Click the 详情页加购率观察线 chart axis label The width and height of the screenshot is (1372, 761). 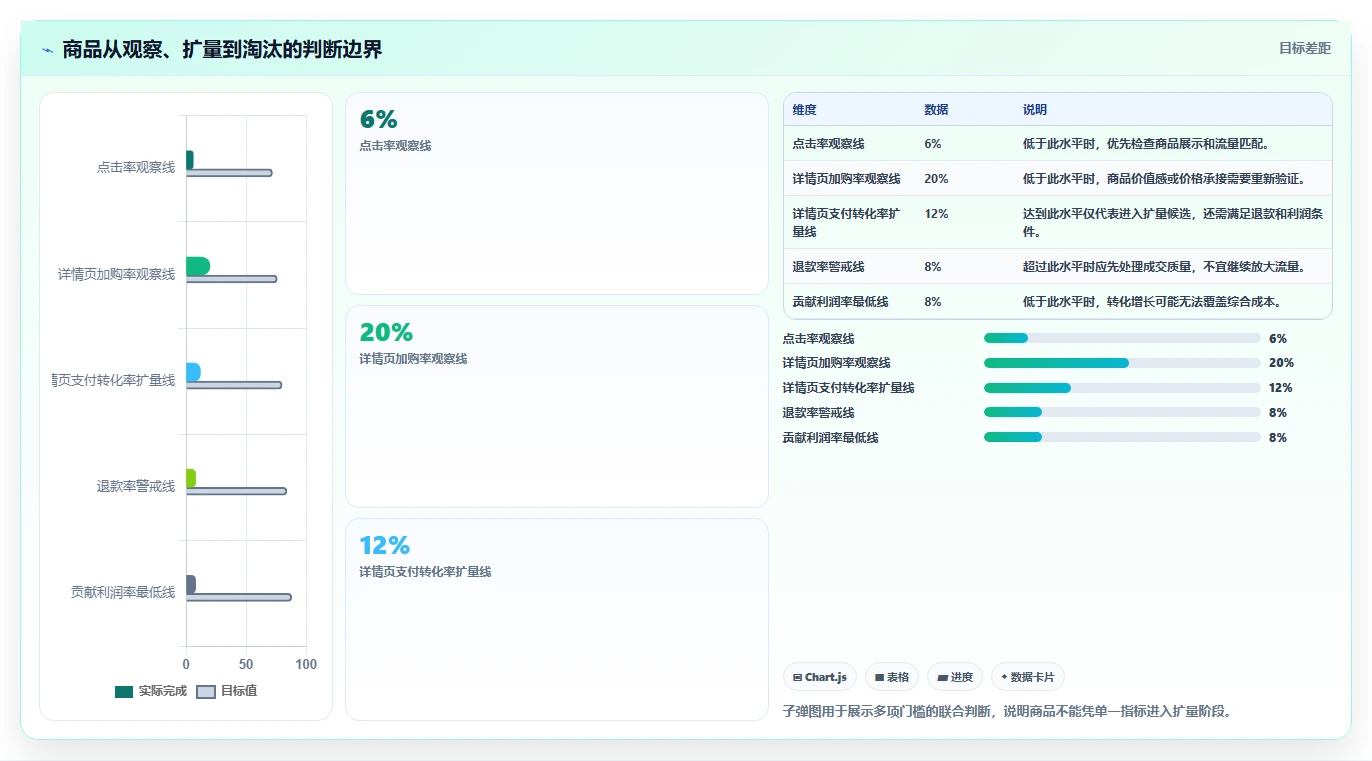pyautogui.click(x=117, y=274)
